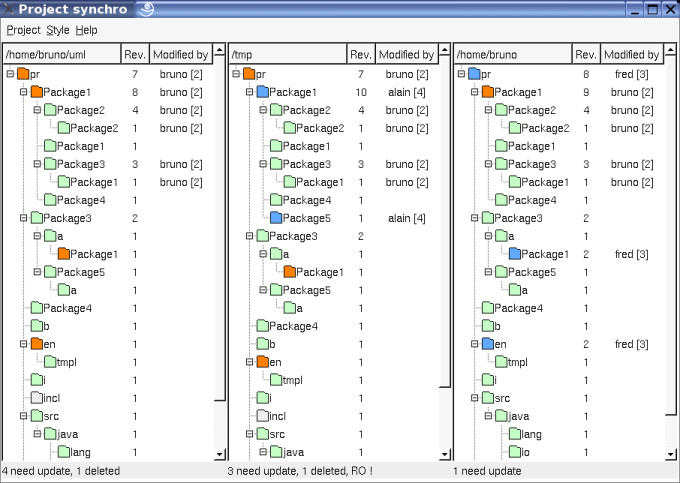Click blue en folder icon in /home/bruno pane
Screen dimensions: 680x483
pyautogui.click(x=488, y=344)
